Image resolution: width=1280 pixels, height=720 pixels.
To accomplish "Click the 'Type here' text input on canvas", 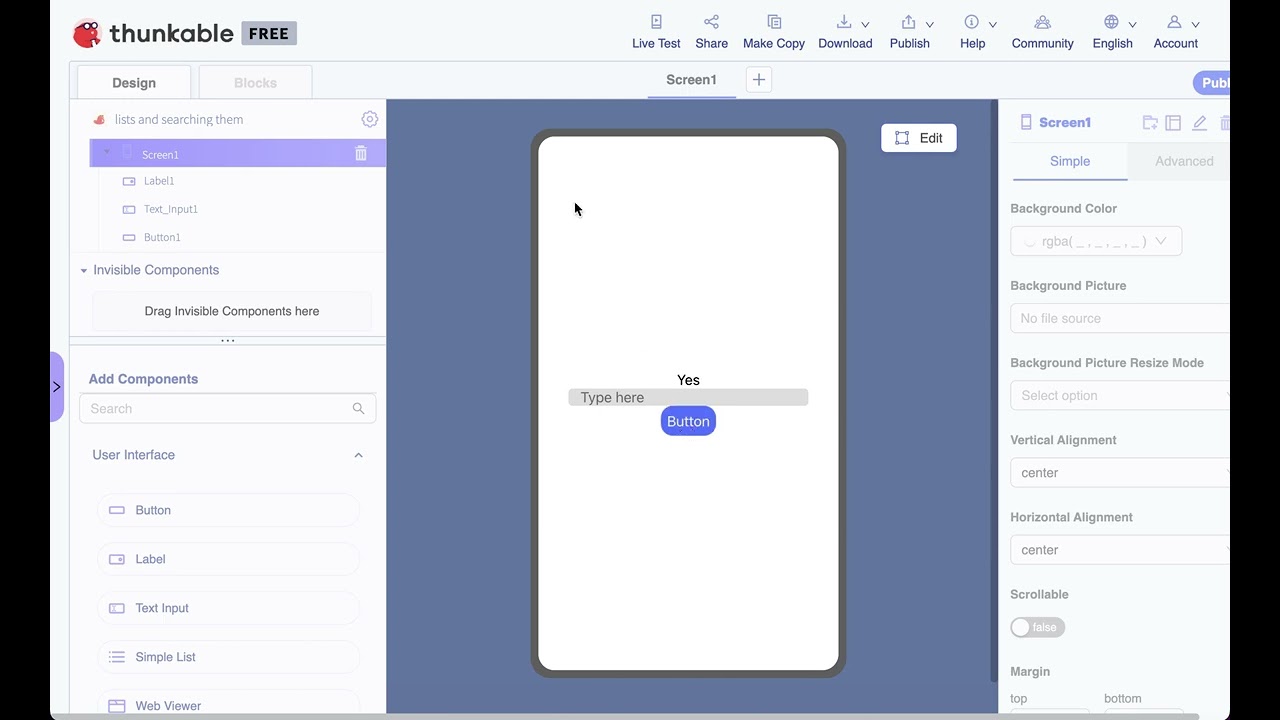I will [x=688, y=397].
